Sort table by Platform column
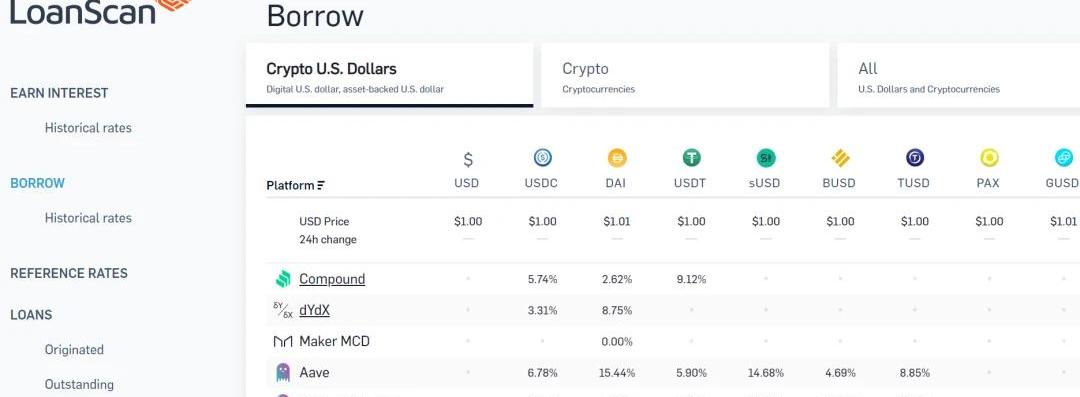1080x397 pixels. (x=295, y=185)
